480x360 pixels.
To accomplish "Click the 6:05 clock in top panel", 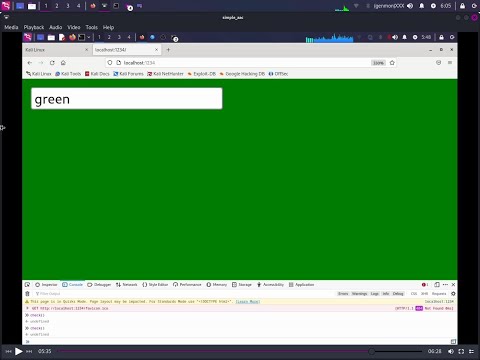I will [x=446, y=6].
